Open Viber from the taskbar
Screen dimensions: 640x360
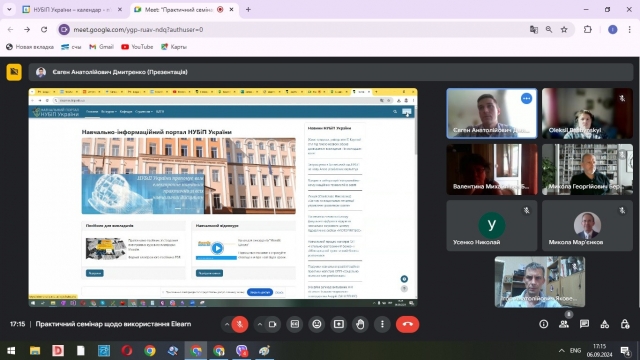point(242,351)
